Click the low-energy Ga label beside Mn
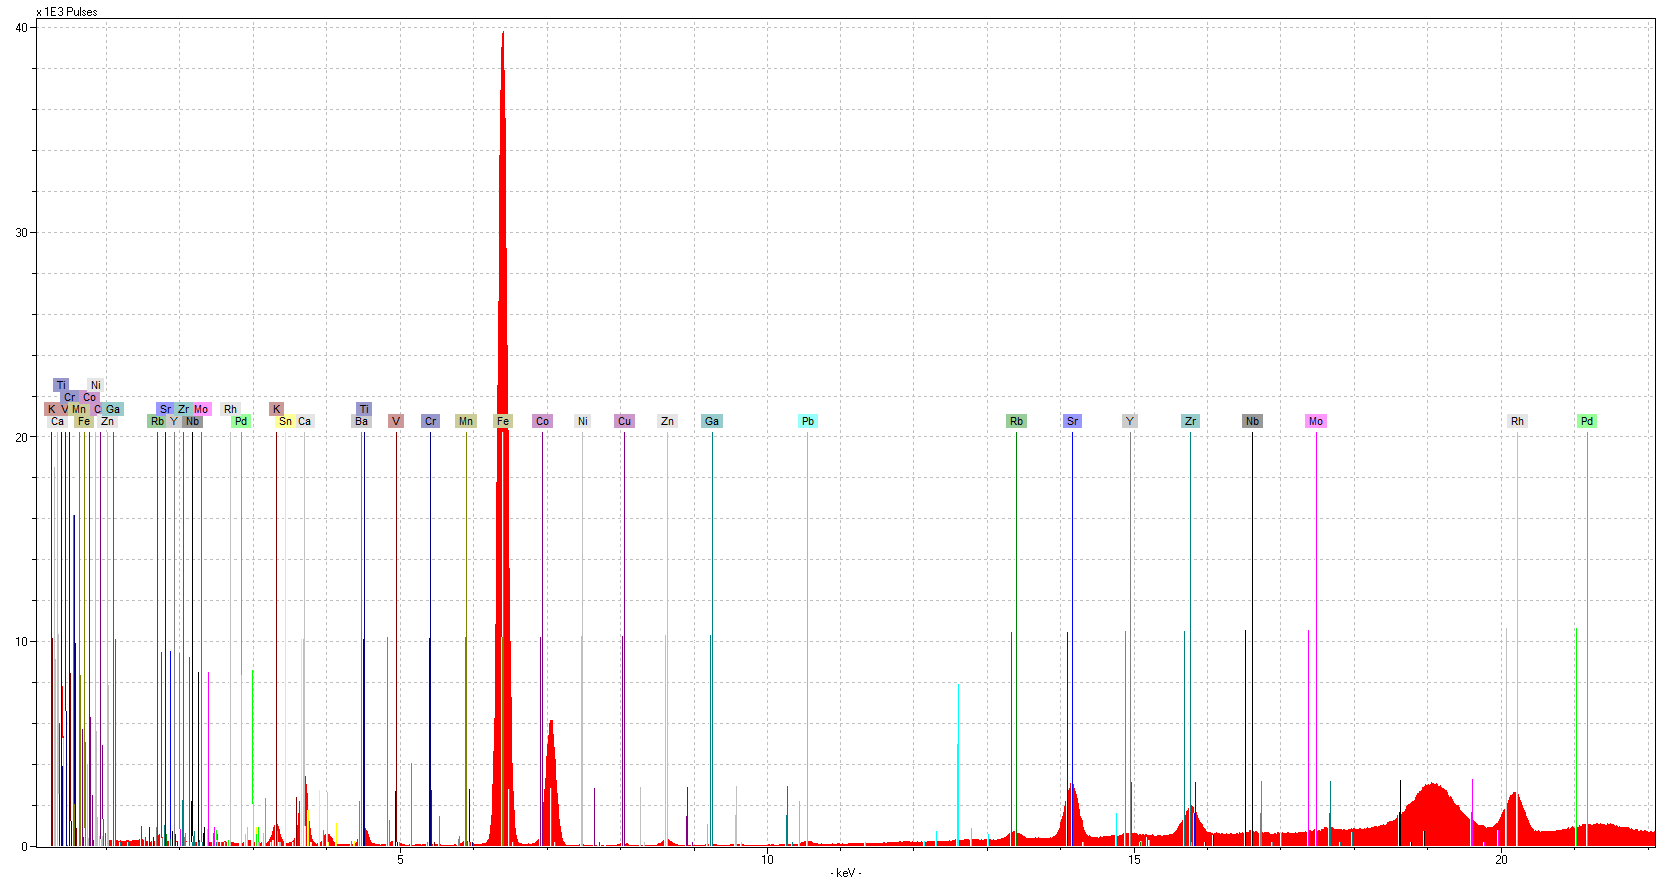The image size is (1665, 880). 113,409
